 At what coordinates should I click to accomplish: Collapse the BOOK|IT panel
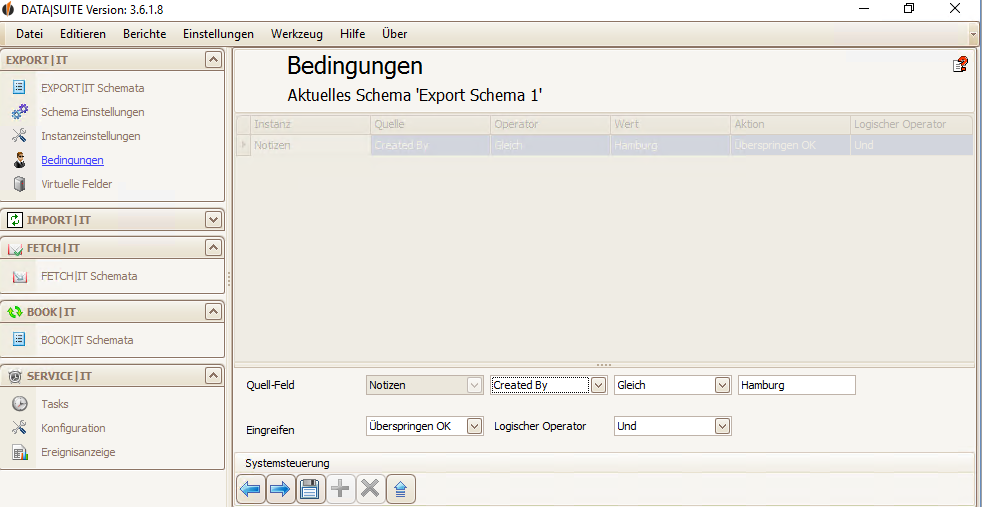(213, 312)
